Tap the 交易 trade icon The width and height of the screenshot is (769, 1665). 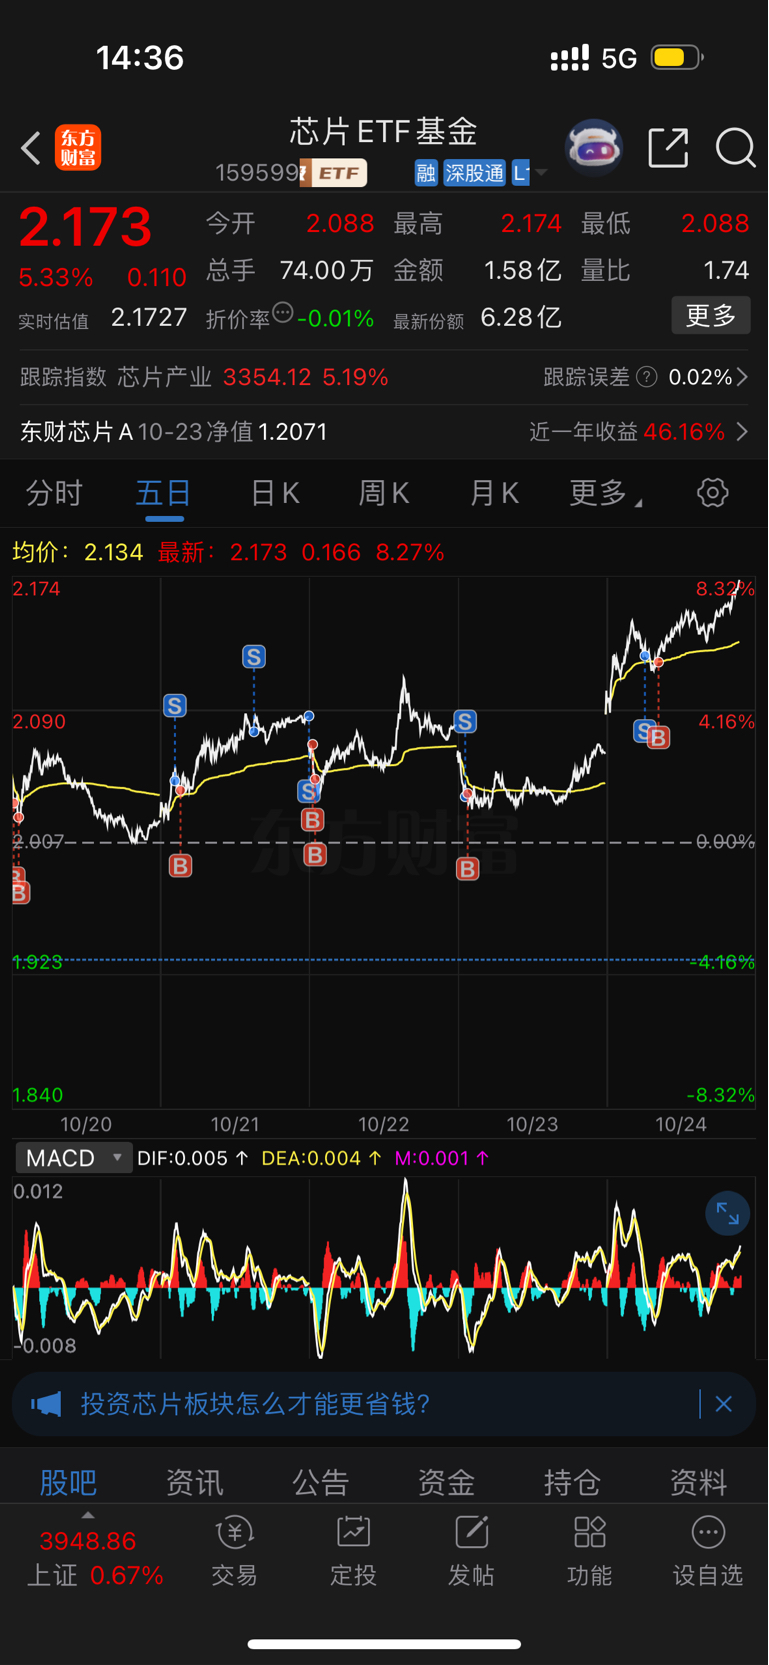235,1532
